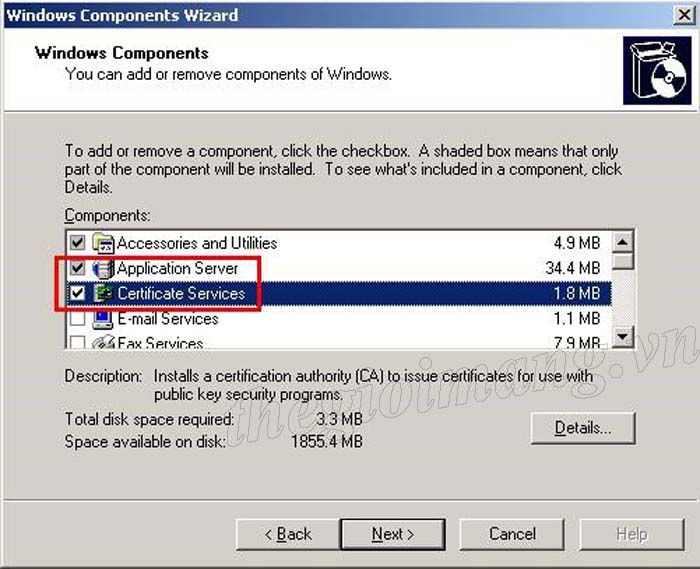Check the E-mail Services checkbox
Screen dimensions: 700x569
pos(78,319)
